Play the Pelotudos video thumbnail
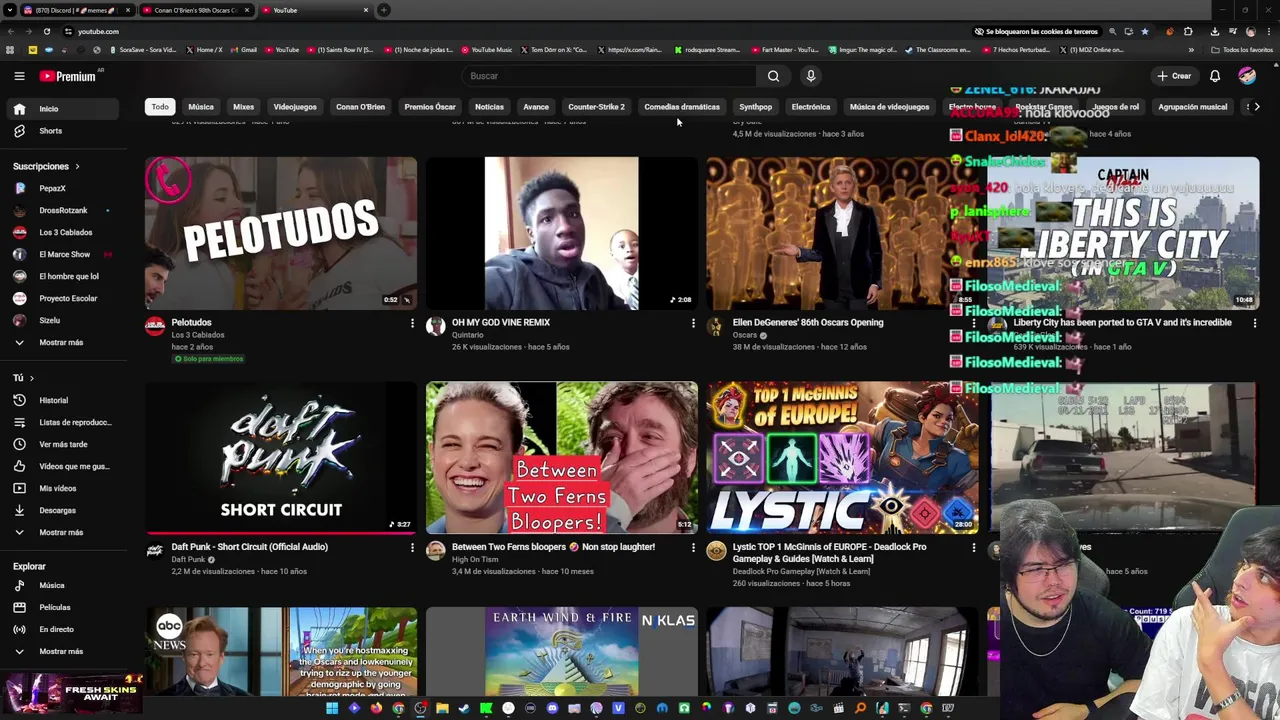This screenshot has width=1280, height=720. 281,233
